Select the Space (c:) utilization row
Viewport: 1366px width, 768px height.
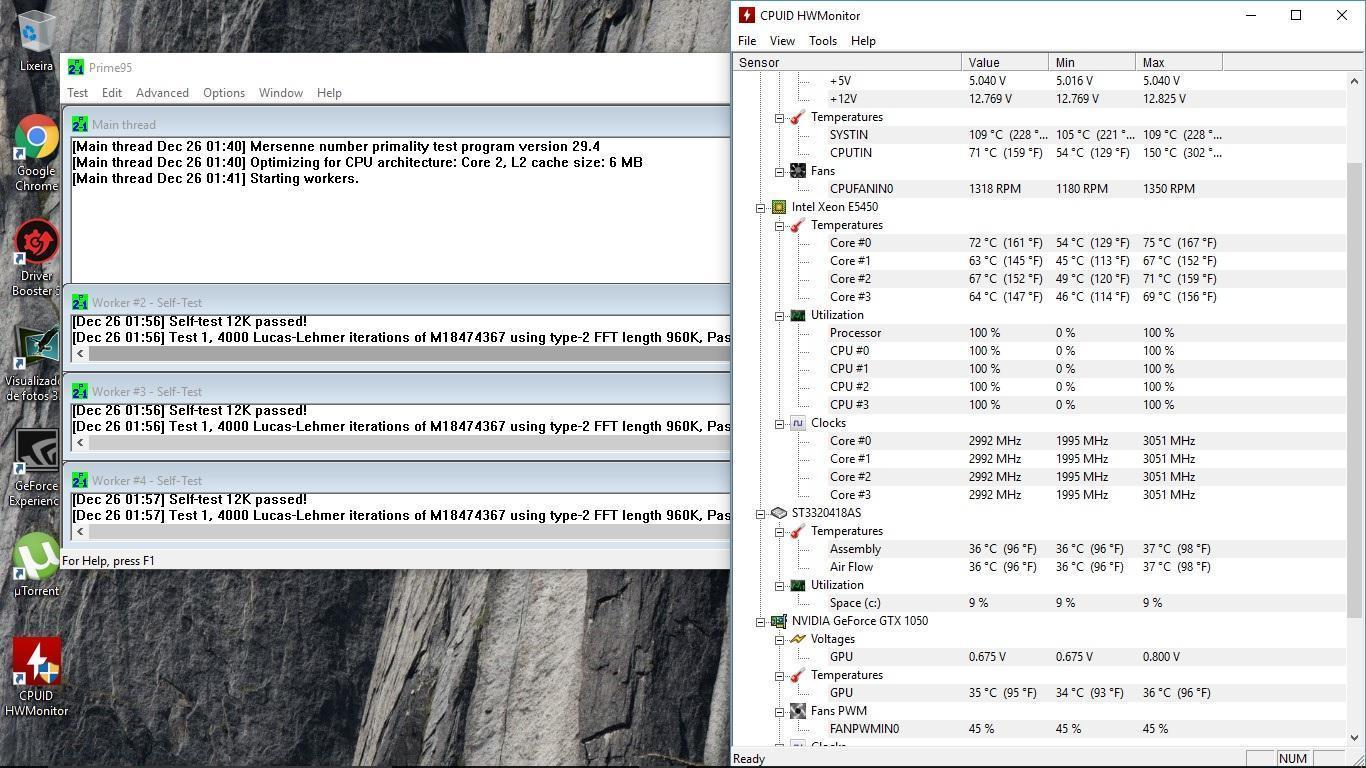pyautogui.click(x=1040, y=603)
